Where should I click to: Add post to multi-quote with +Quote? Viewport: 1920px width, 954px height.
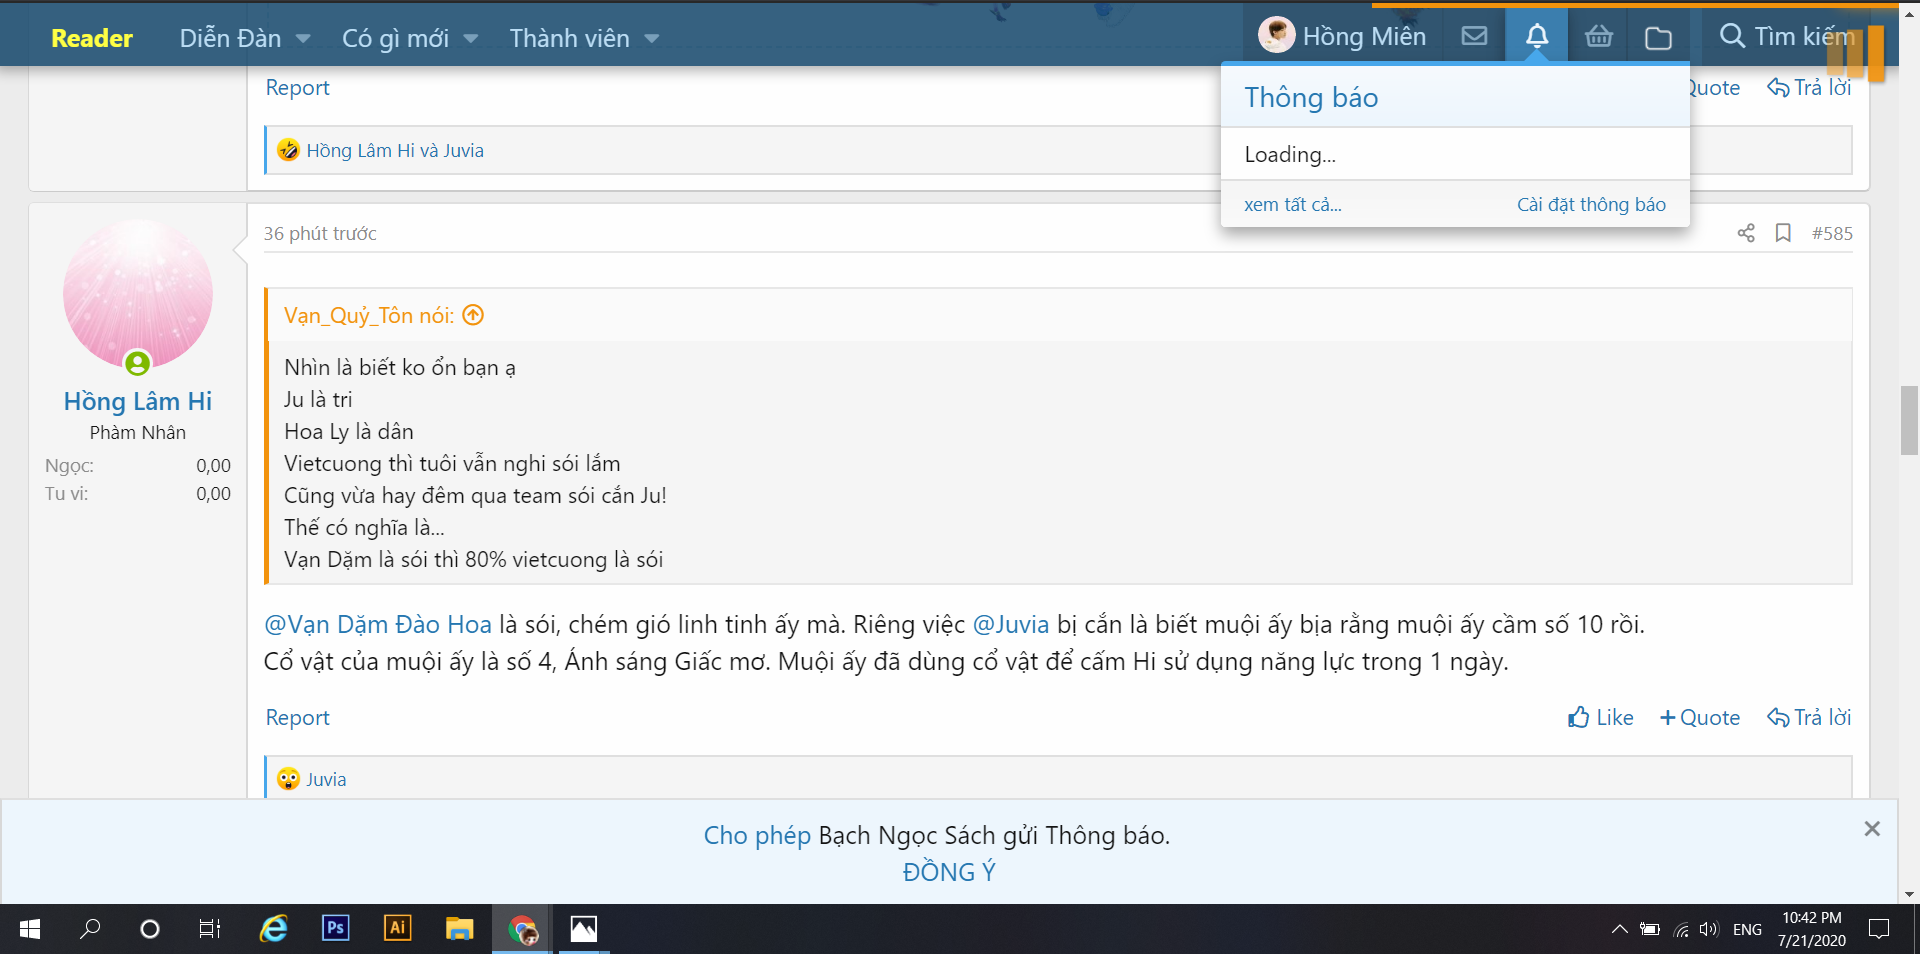(1699, 717)
